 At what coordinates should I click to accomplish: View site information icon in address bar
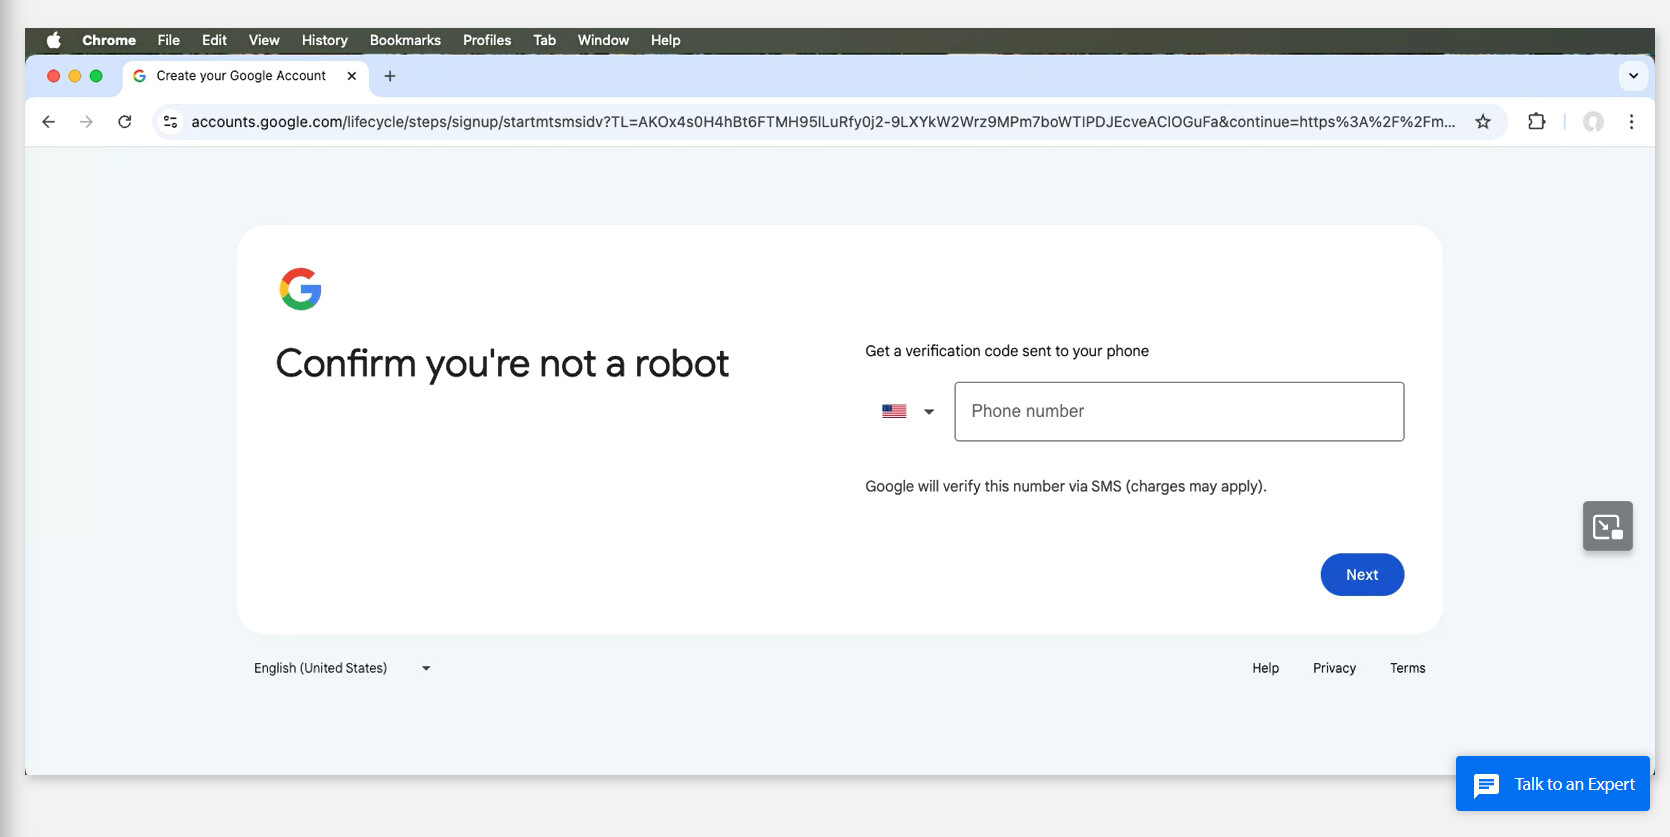[170, 122]
